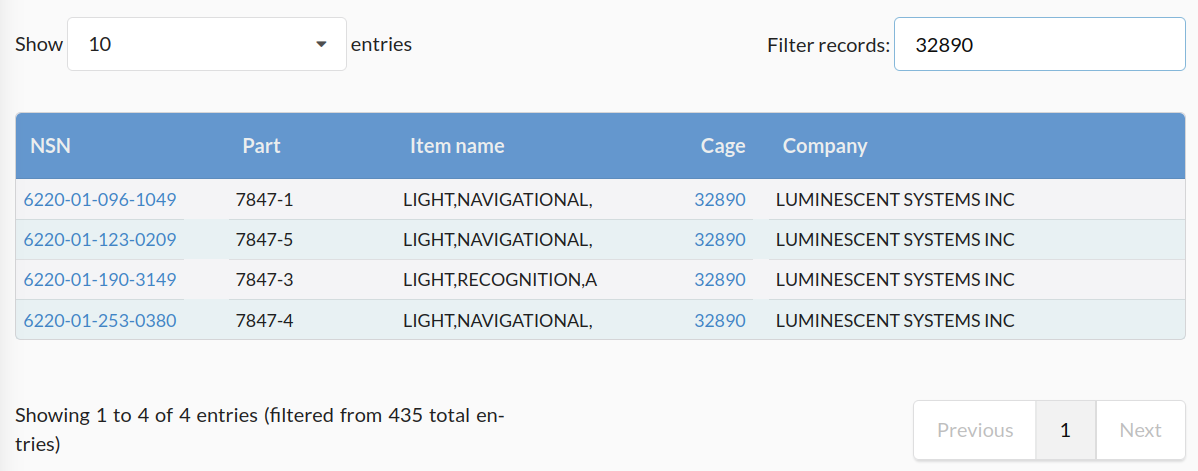The height and width of the screenshot is (471, 1198).
Task: Click cage code 32890 for part 7847-5
Action: 720,240
